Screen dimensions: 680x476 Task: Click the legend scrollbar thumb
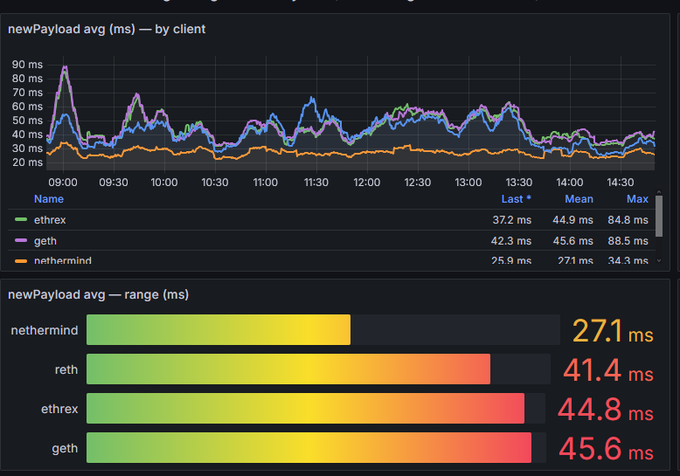(x=659, y=216)
